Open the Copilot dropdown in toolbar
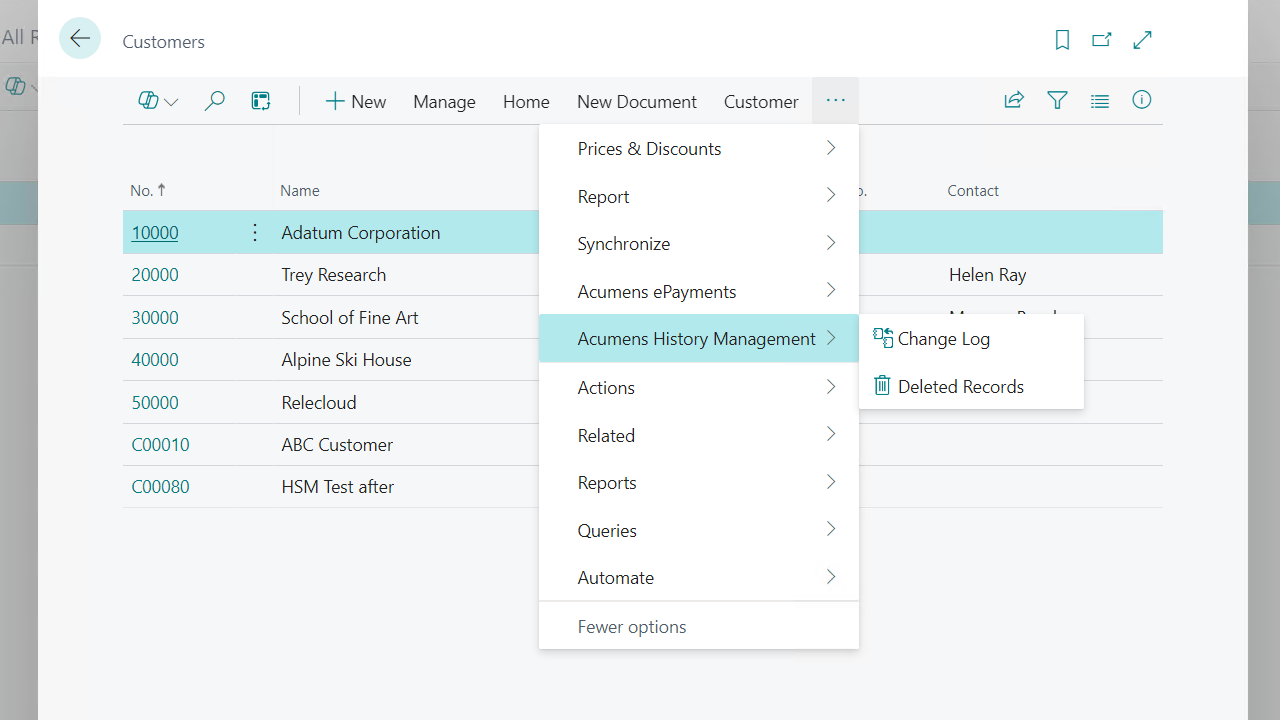Screen dimensions: 1280x720 [158, 101]
